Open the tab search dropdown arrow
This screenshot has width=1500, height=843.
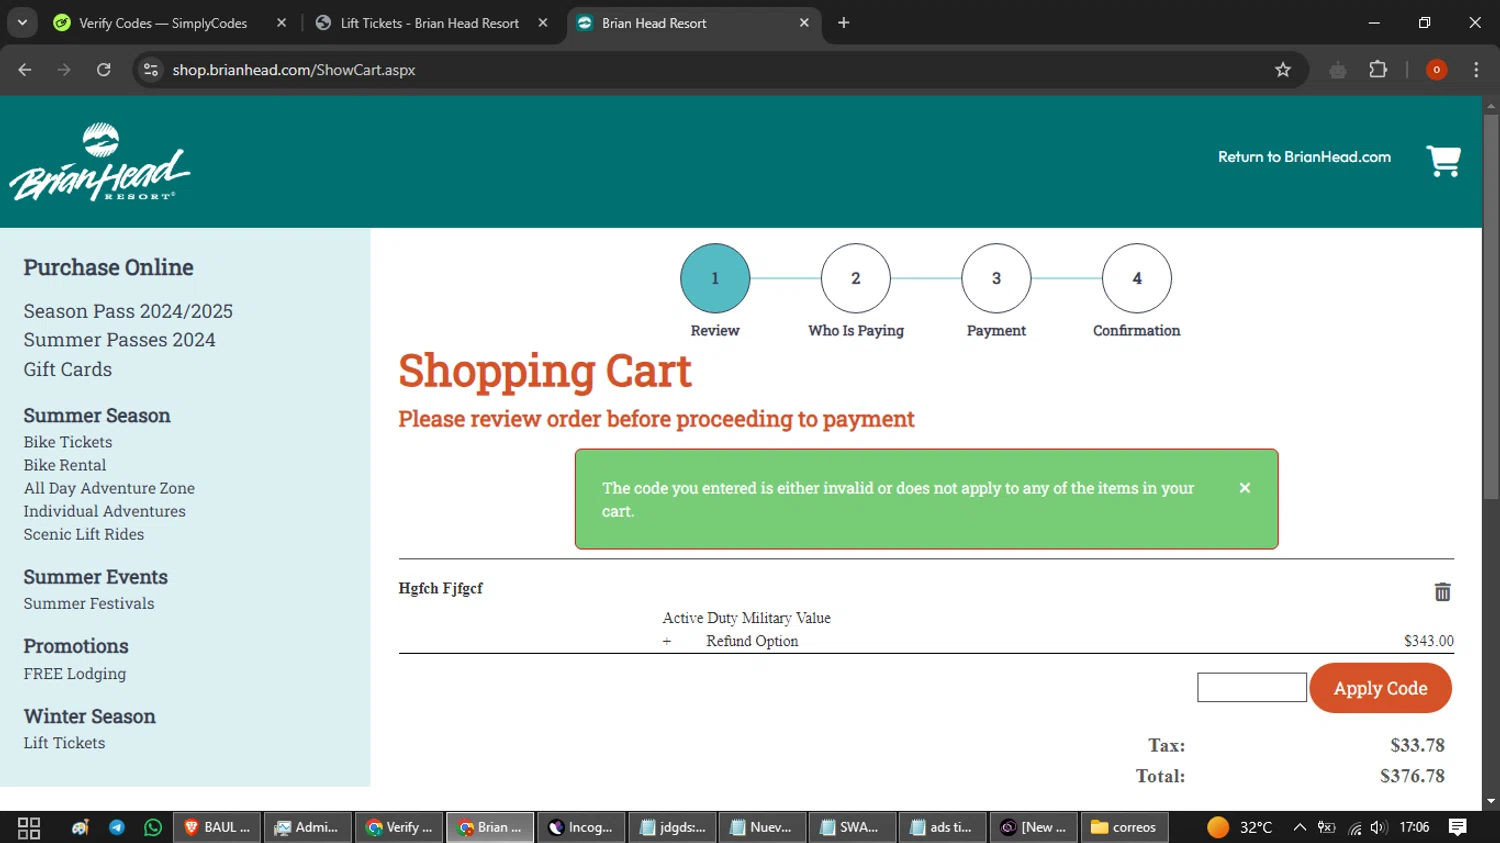click(22, 22)
